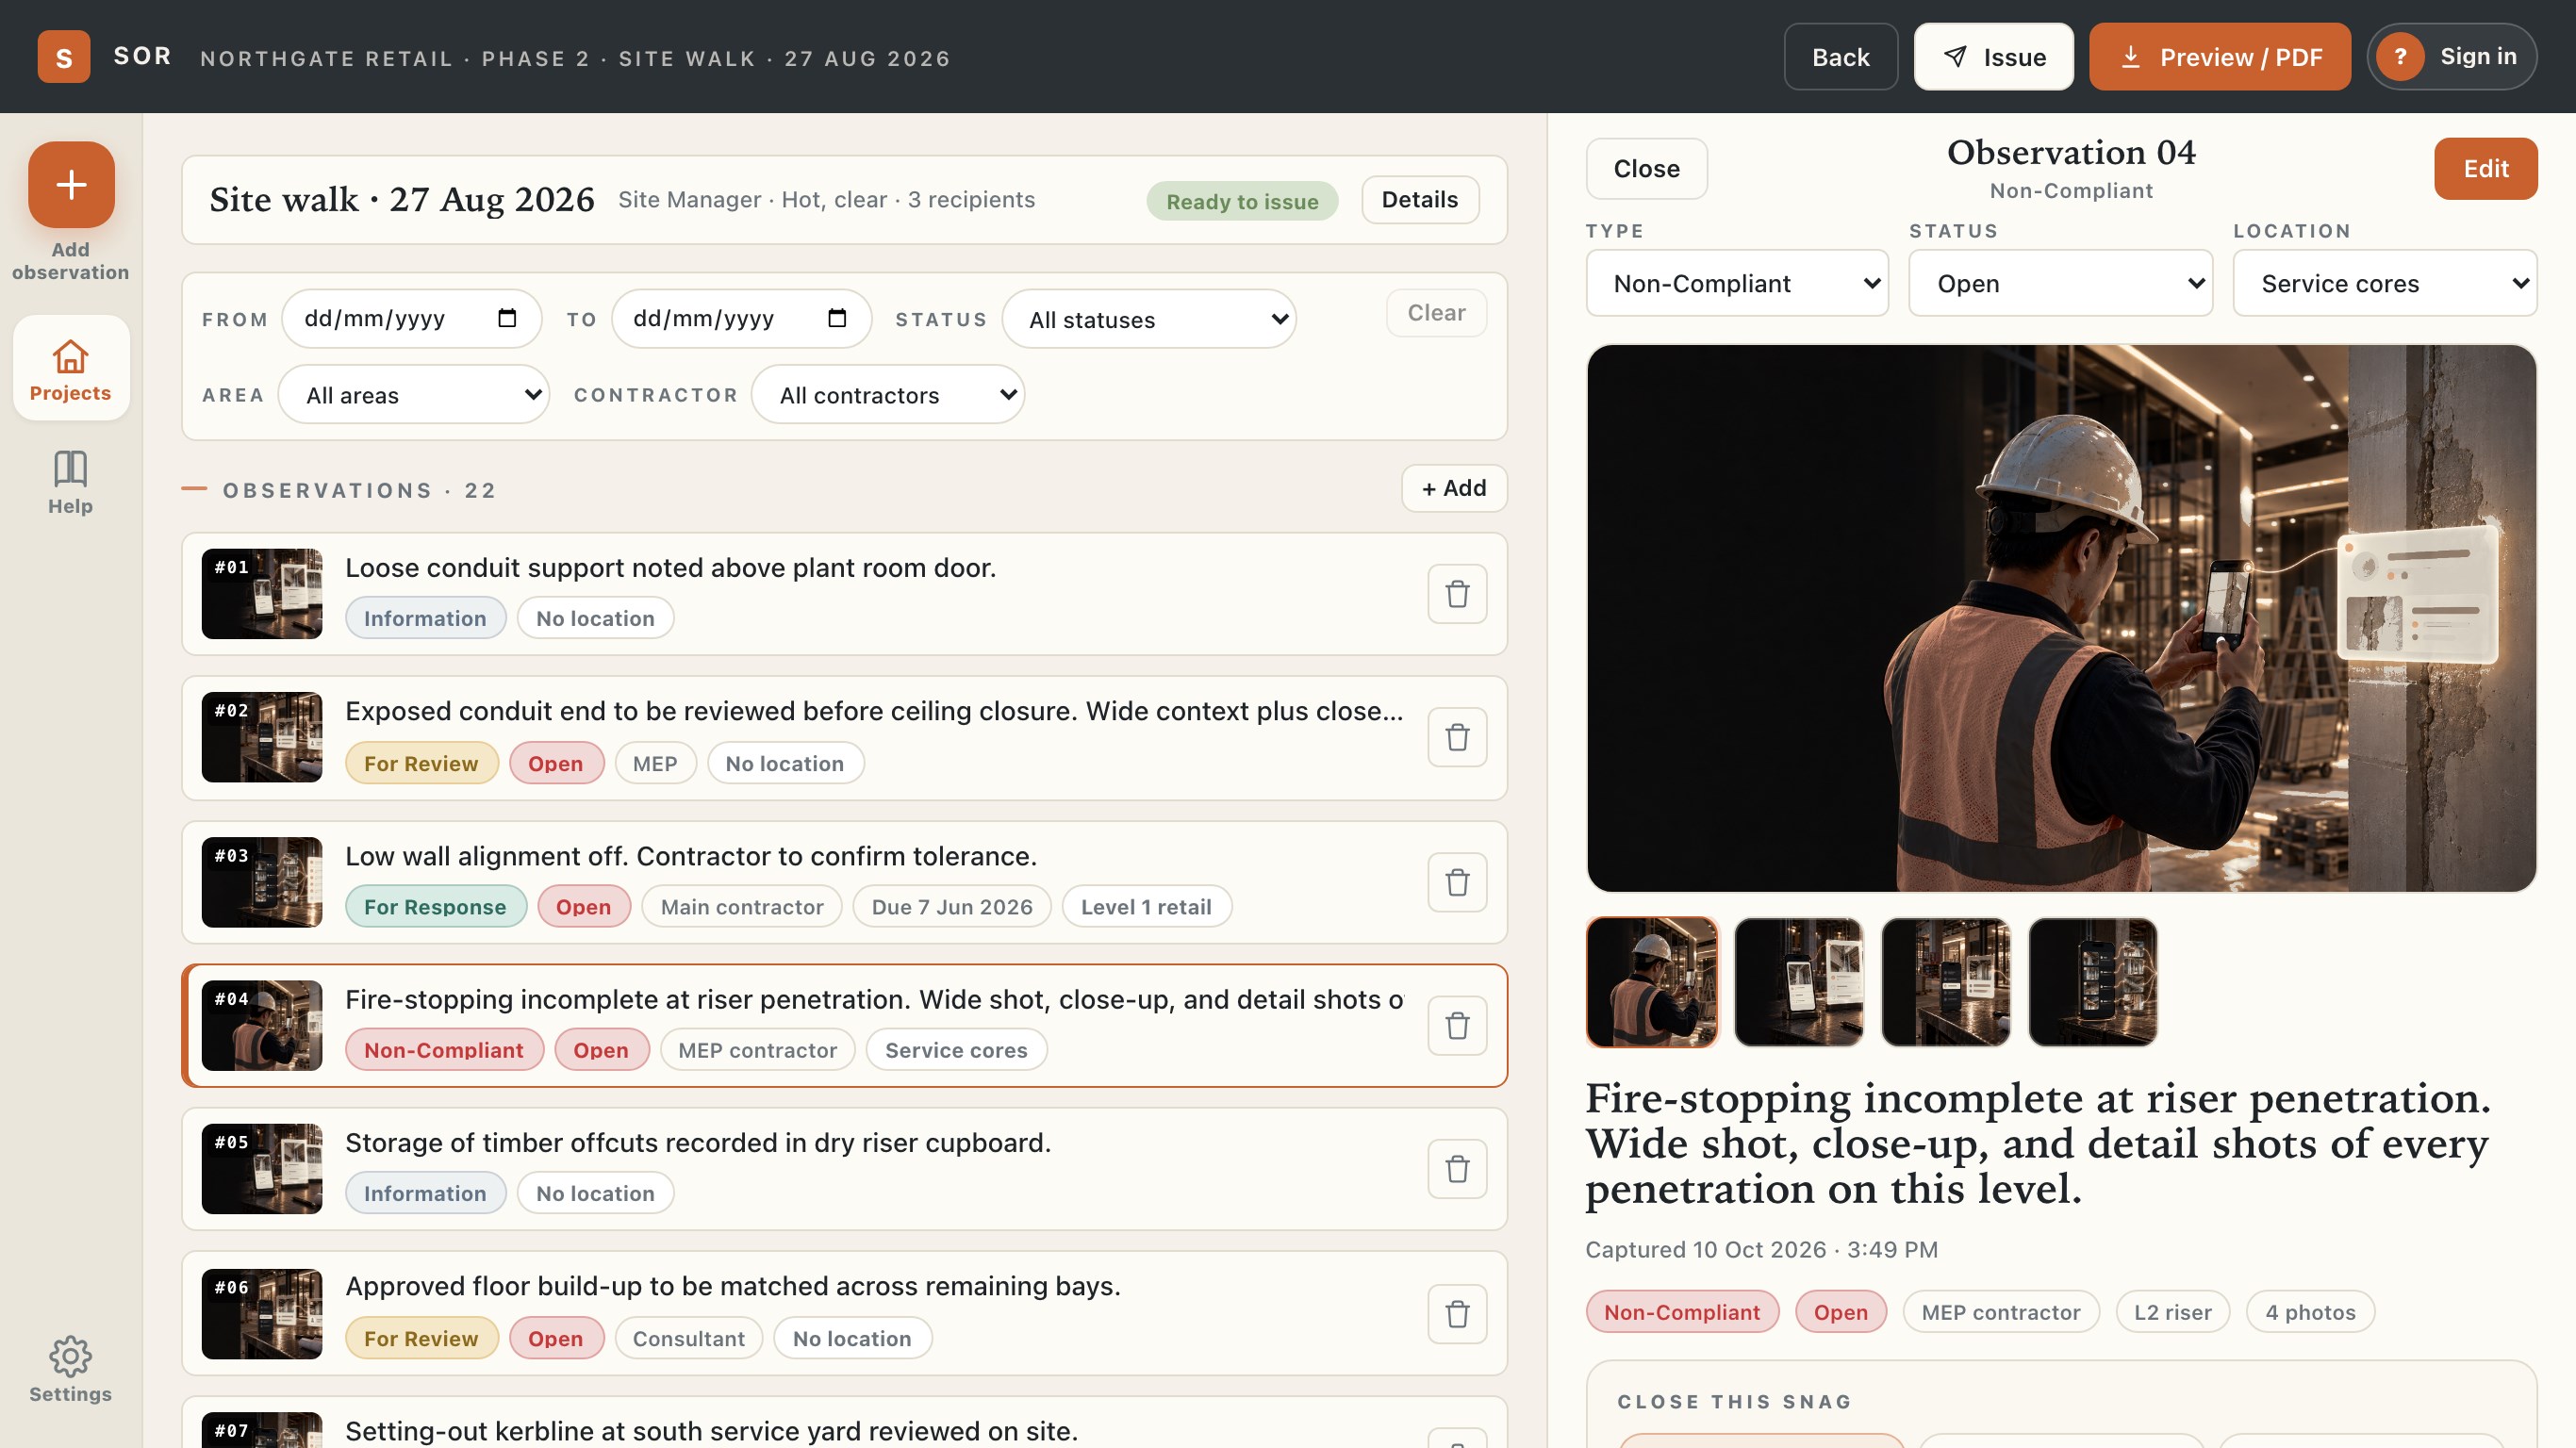The height and width of the screenshot is (1448, 2576).
Task: Open observation #01 Loose conduit support row
Action: click(x=844, y=594)
